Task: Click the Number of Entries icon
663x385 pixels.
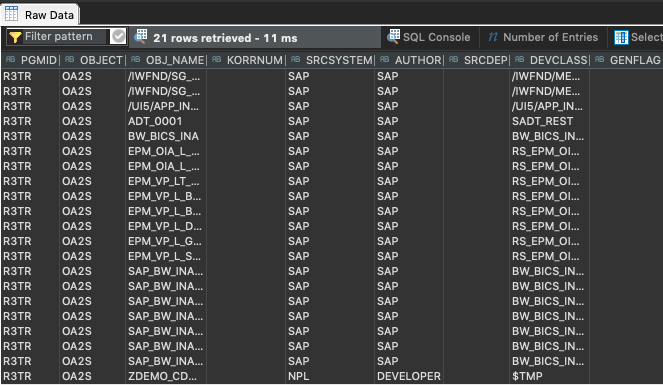Action: (x=493, y=37)
